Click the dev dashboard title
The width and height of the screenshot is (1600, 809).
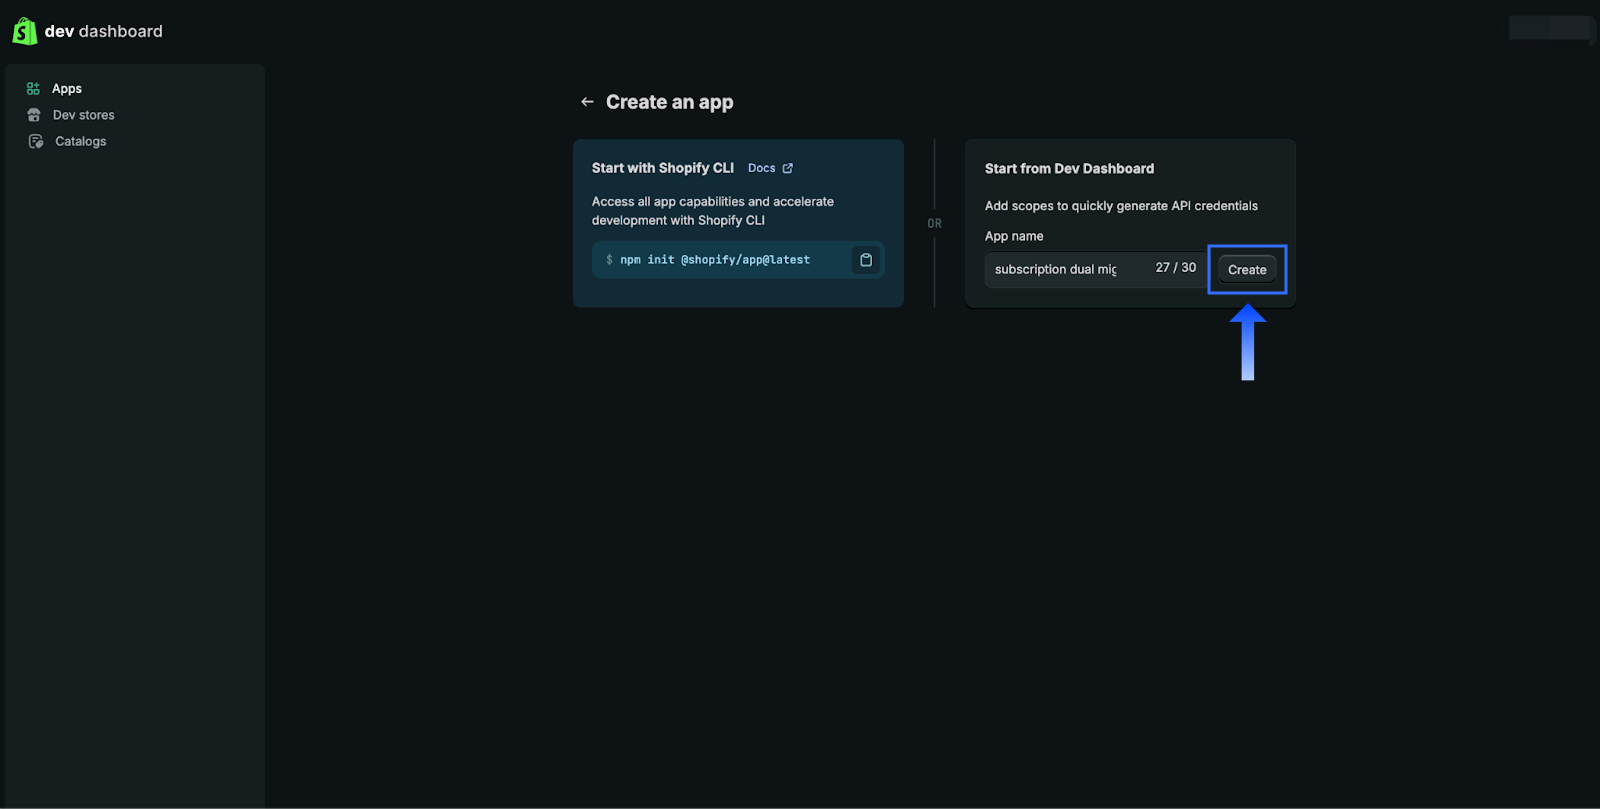104,31
